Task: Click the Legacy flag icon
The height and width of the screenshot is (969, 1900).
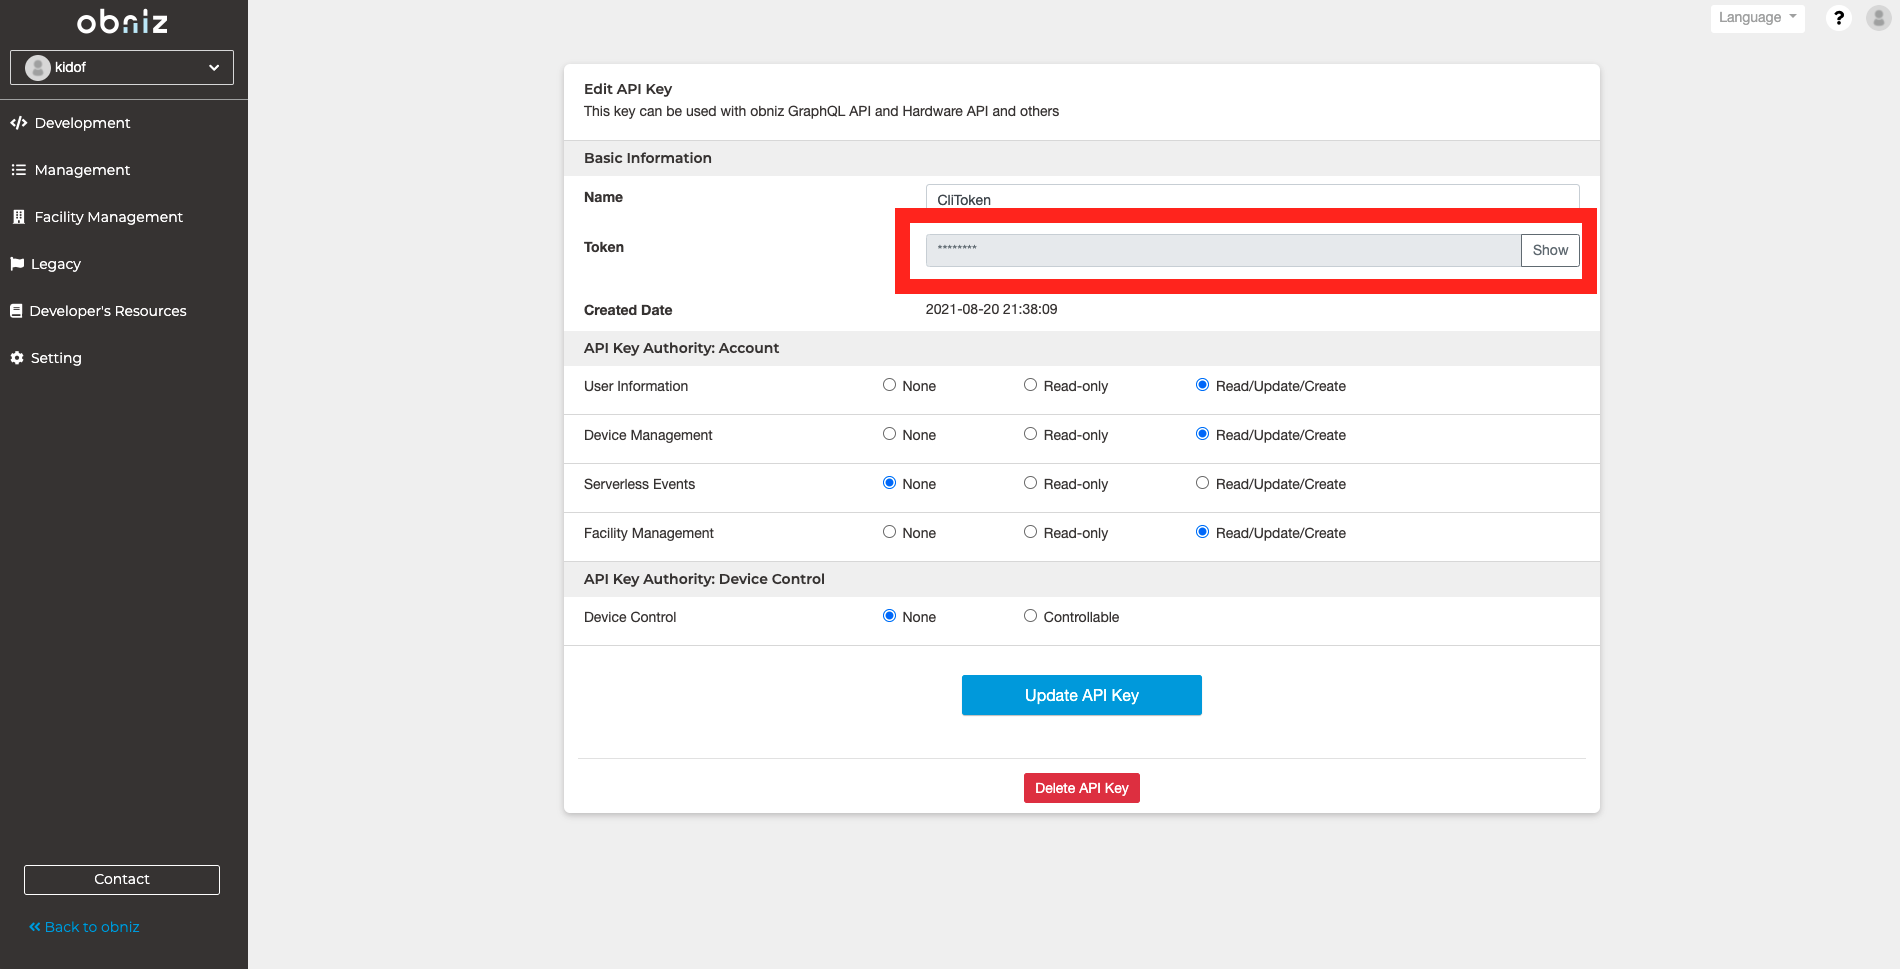Action: tap(17, 264)
